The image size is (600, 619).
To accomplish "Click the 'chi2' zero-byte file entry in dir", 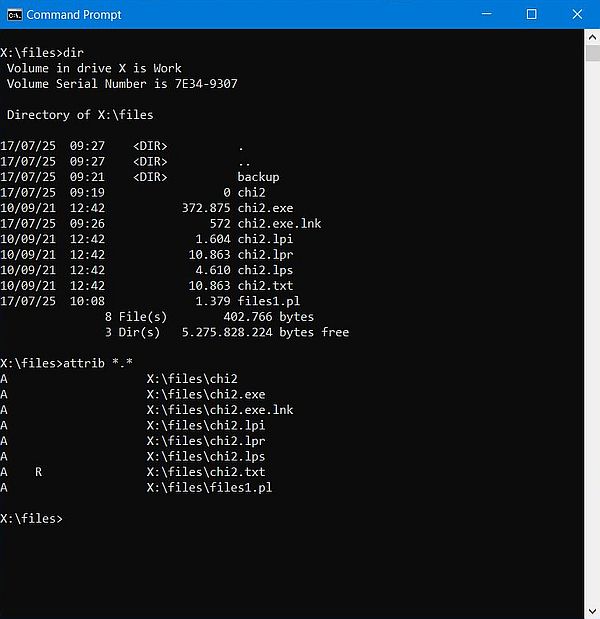I will (251, 192).
